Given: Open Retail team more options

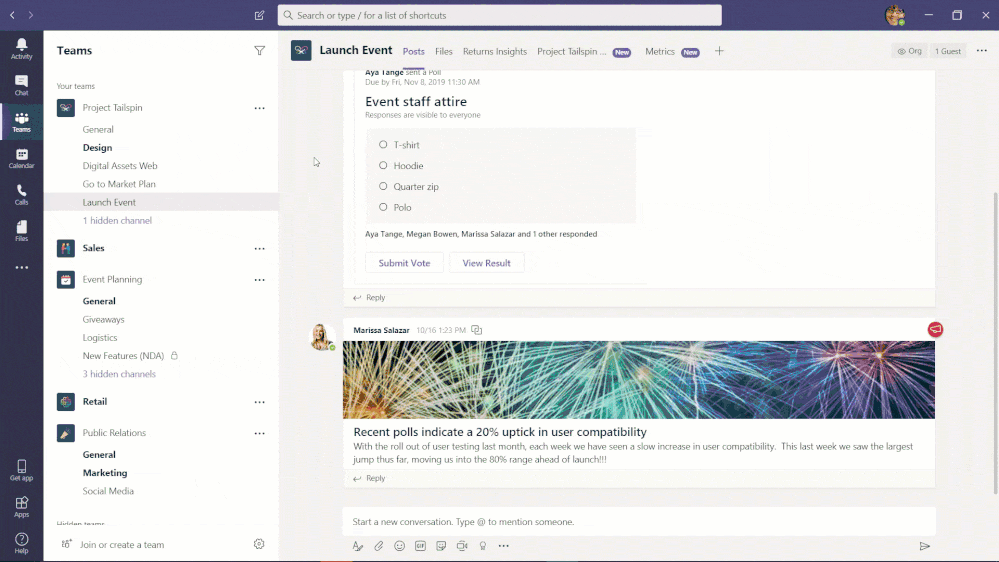Looking at the screenshot, I should click(x=259, y=402).
